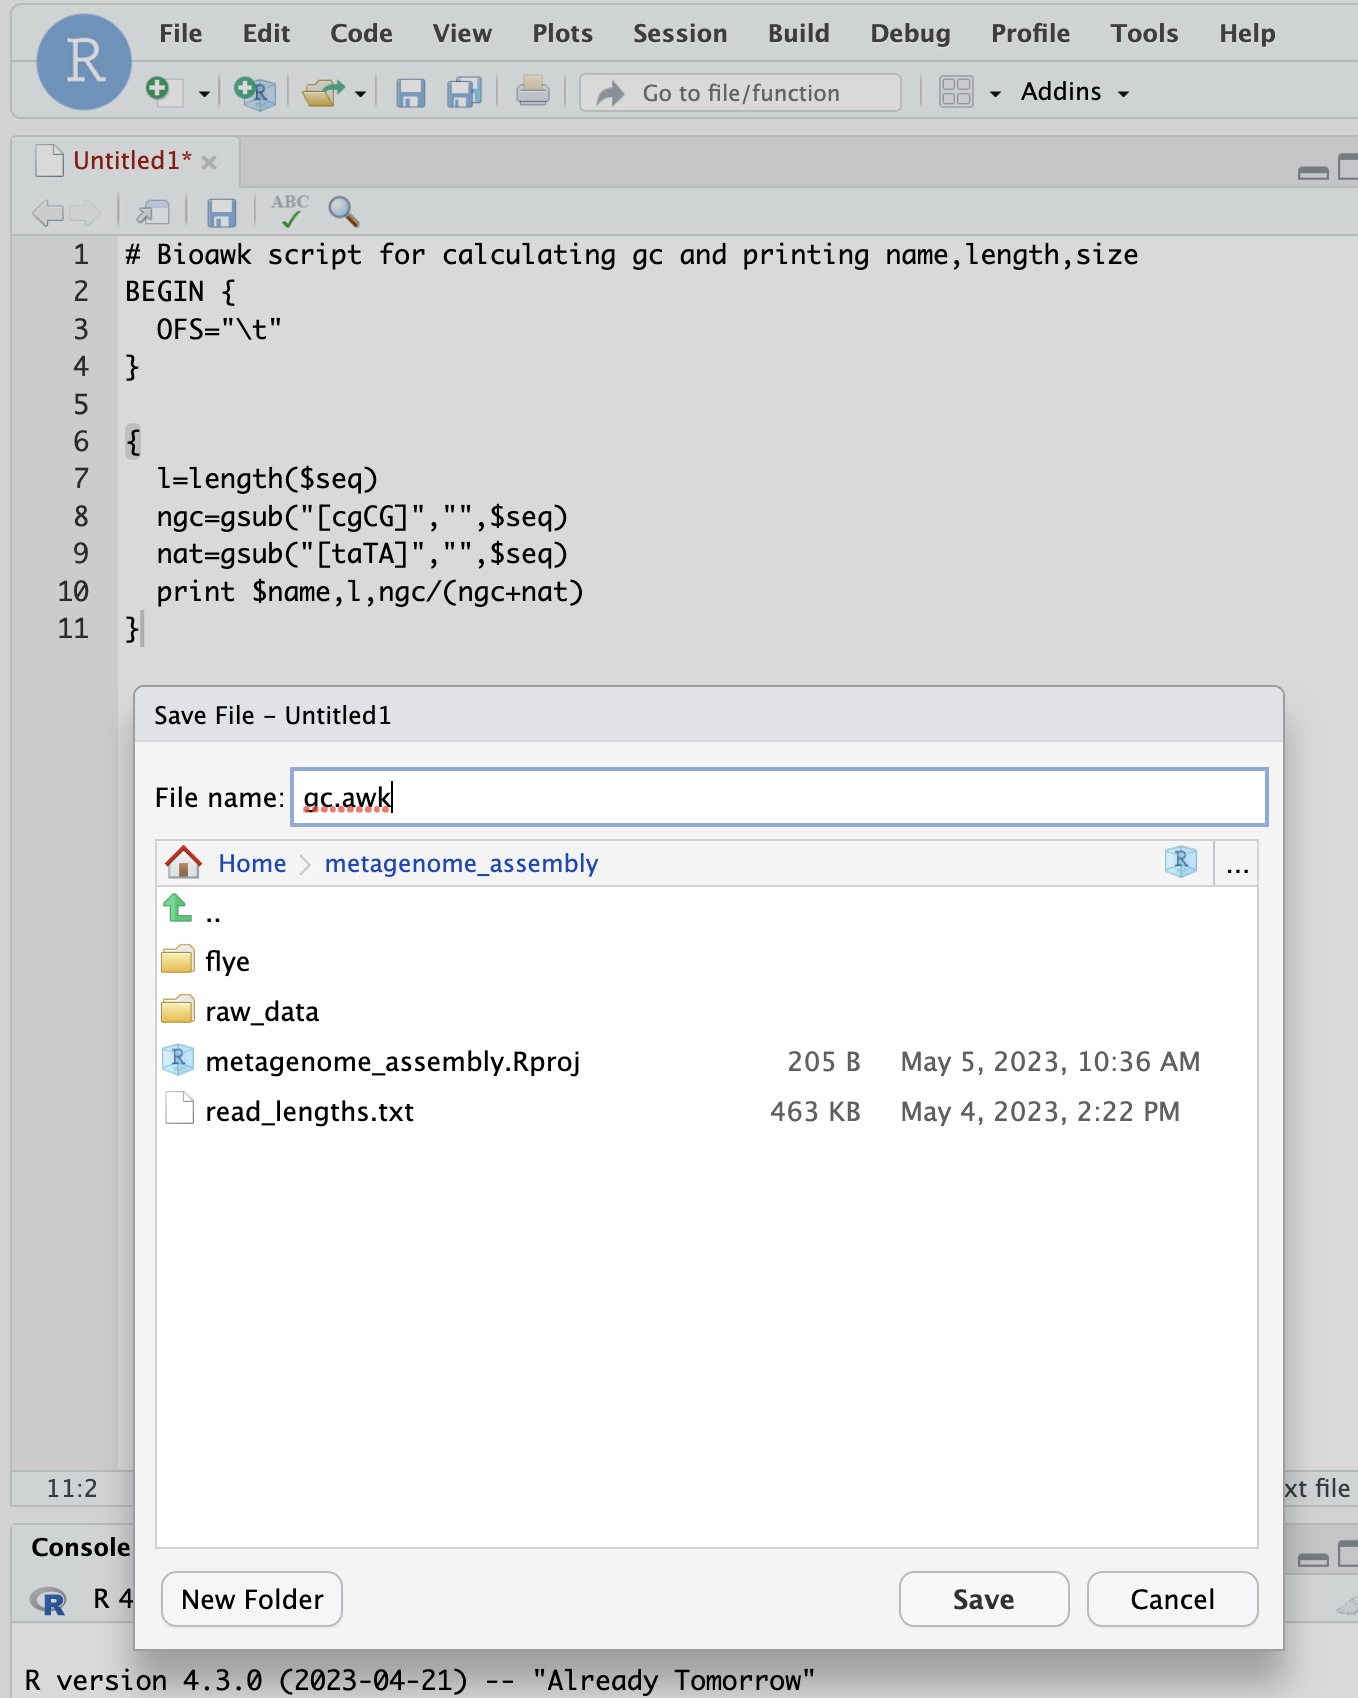Click the find/replace magnifier icon

click(x=343, y=211)
